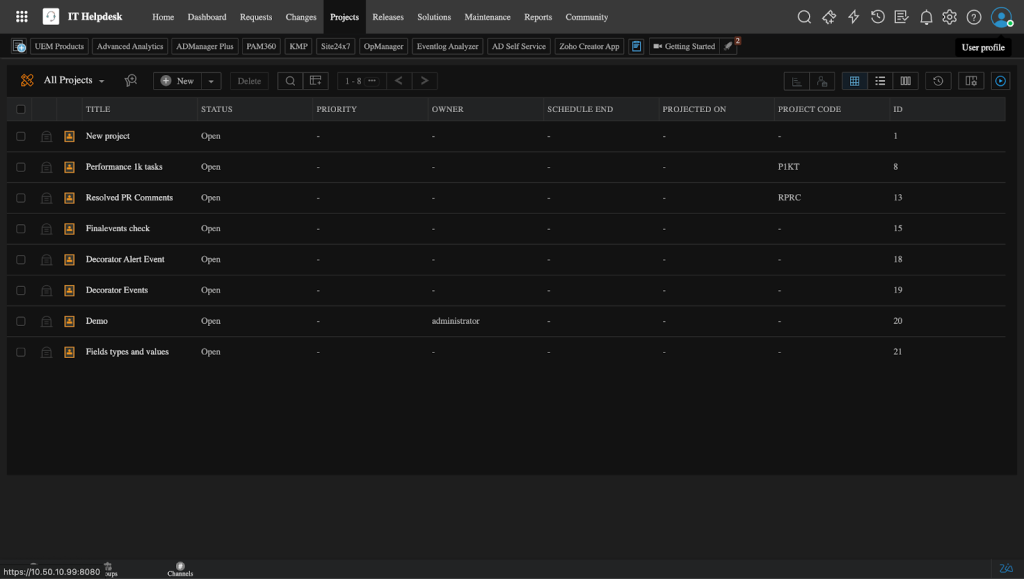1024x579 pixels.
Task: Sort by SCHEDULE END column header
Action: (580, 109)
